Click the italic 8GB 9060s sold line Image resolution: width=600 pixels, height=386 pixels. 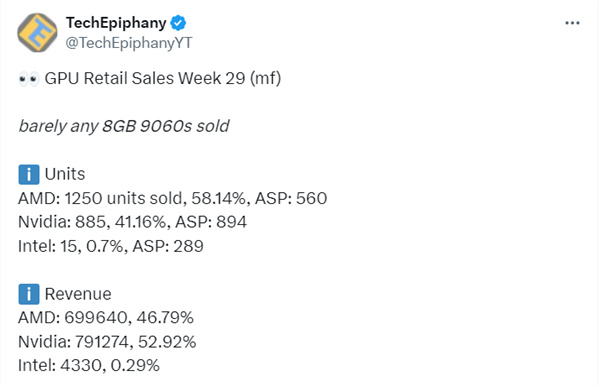click(124, 126)
